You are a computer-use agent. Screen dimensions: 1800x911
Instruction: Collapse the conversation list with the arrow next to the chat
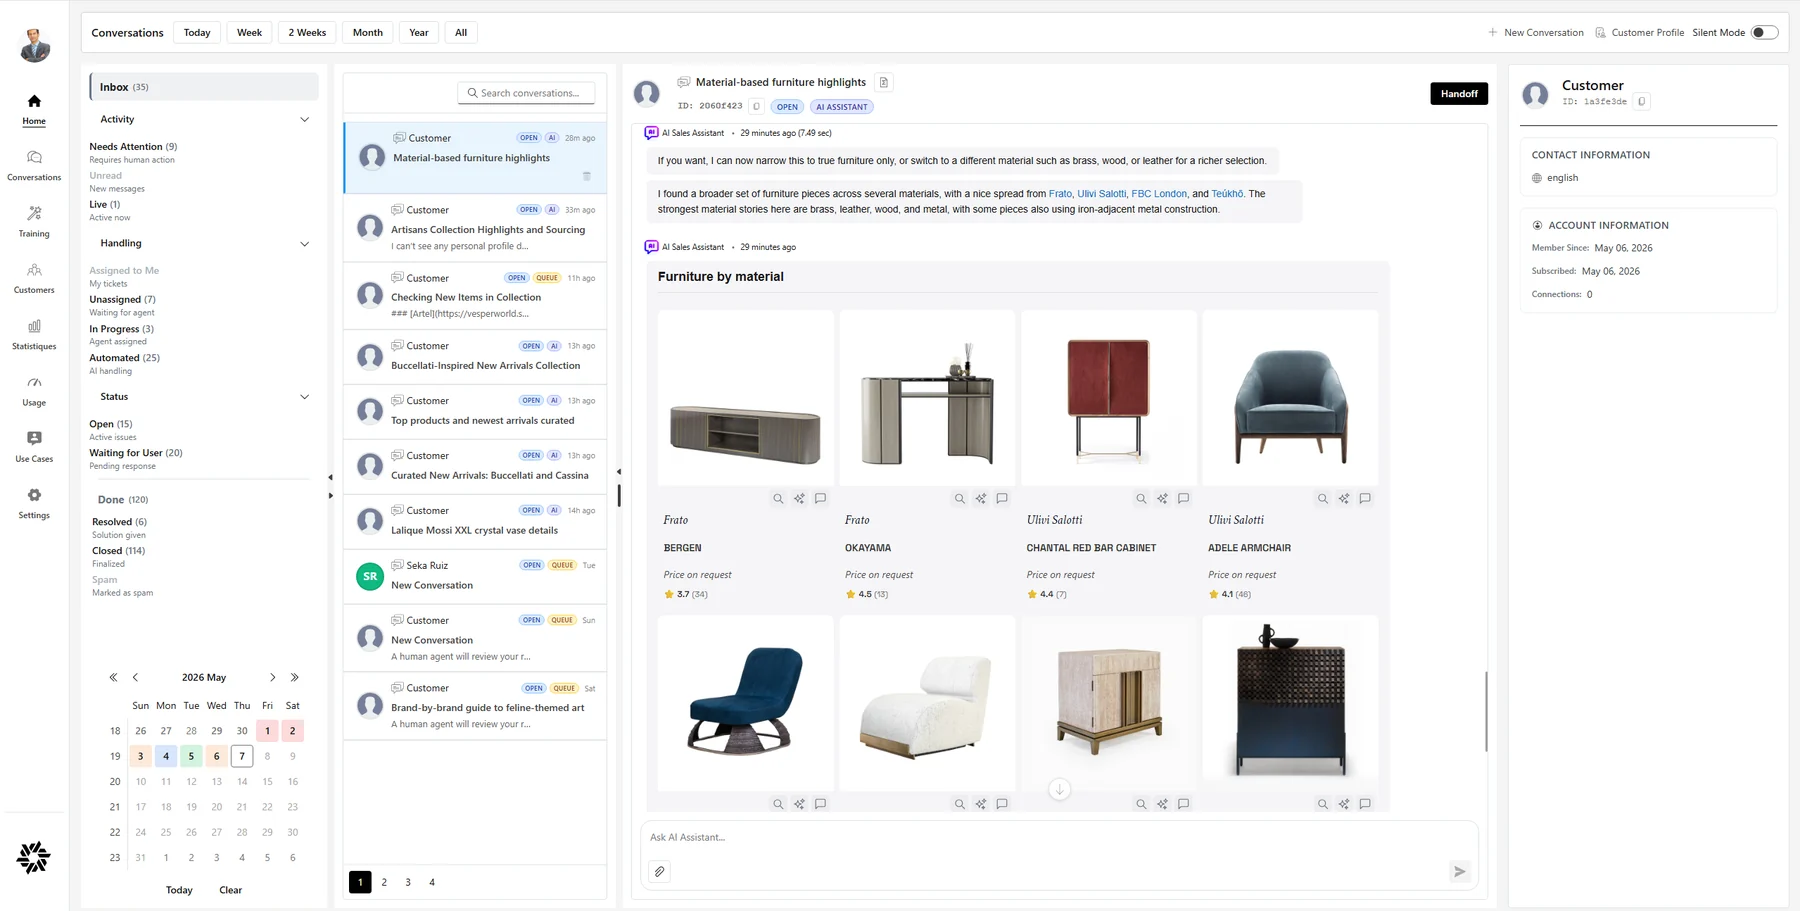tap(618, 471)
